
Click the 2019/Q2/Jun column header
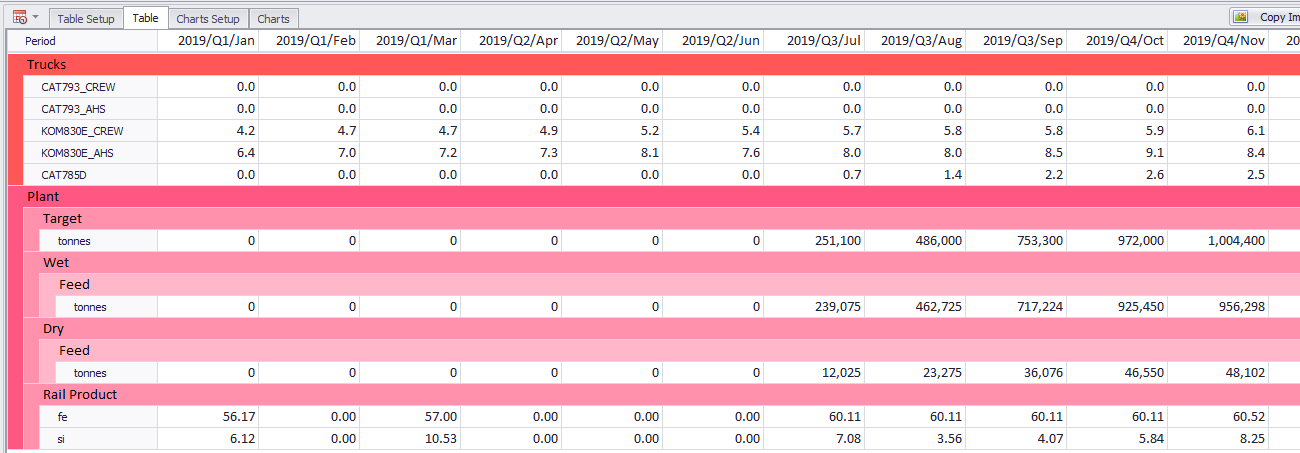pyautogui.click(x=713, y=41)
